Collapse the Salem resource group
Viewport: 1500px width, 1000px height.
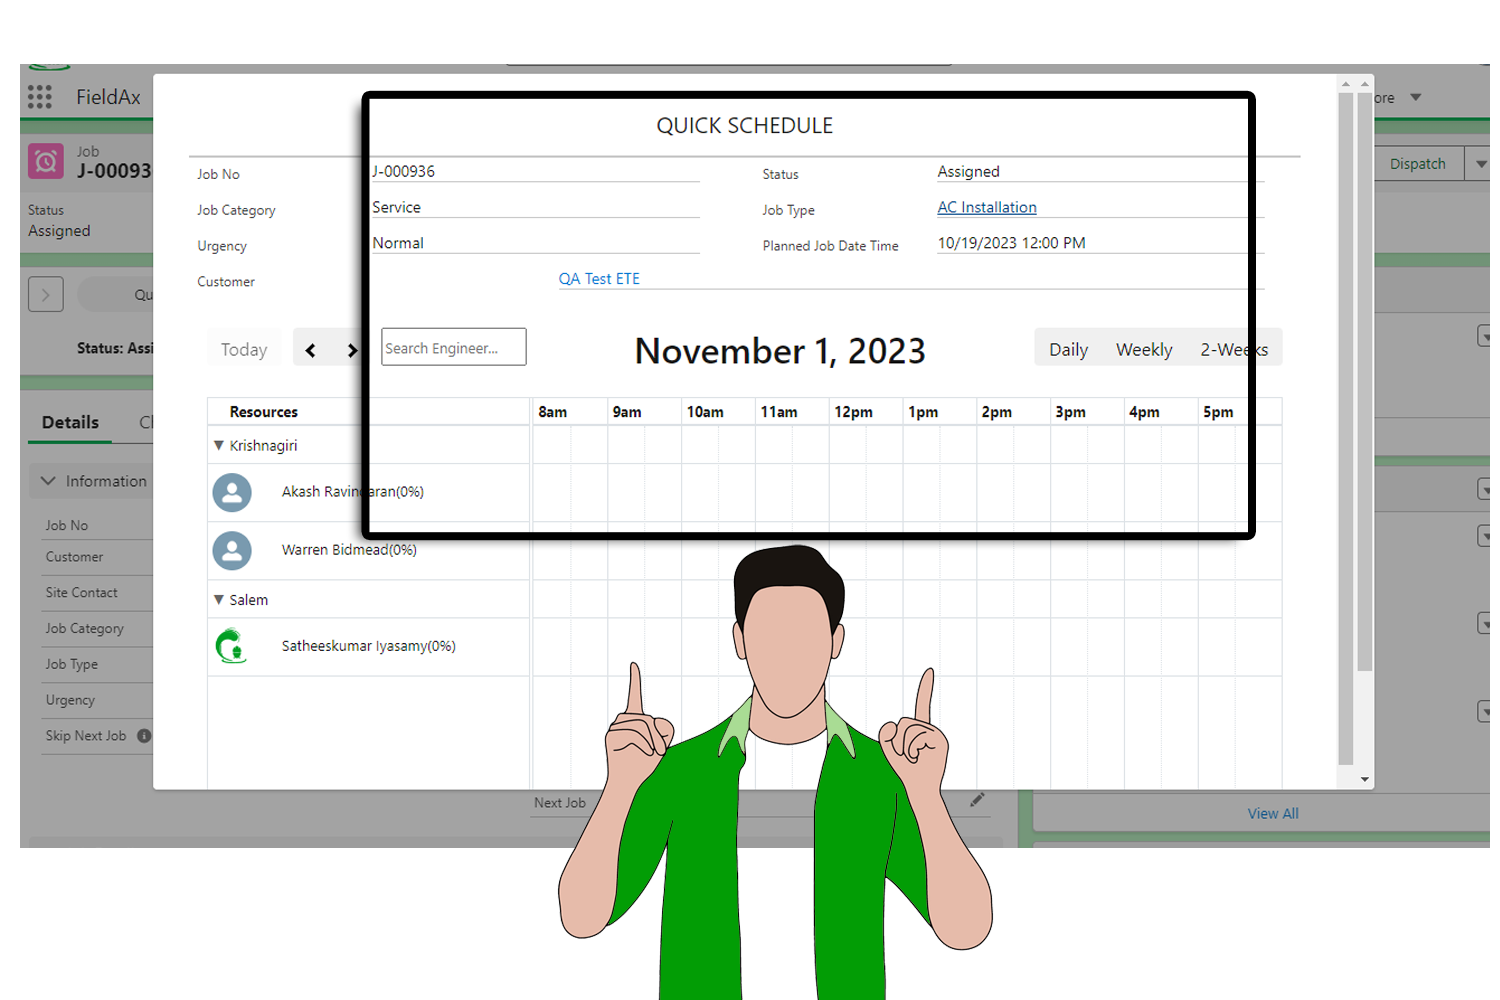[218, 599]
